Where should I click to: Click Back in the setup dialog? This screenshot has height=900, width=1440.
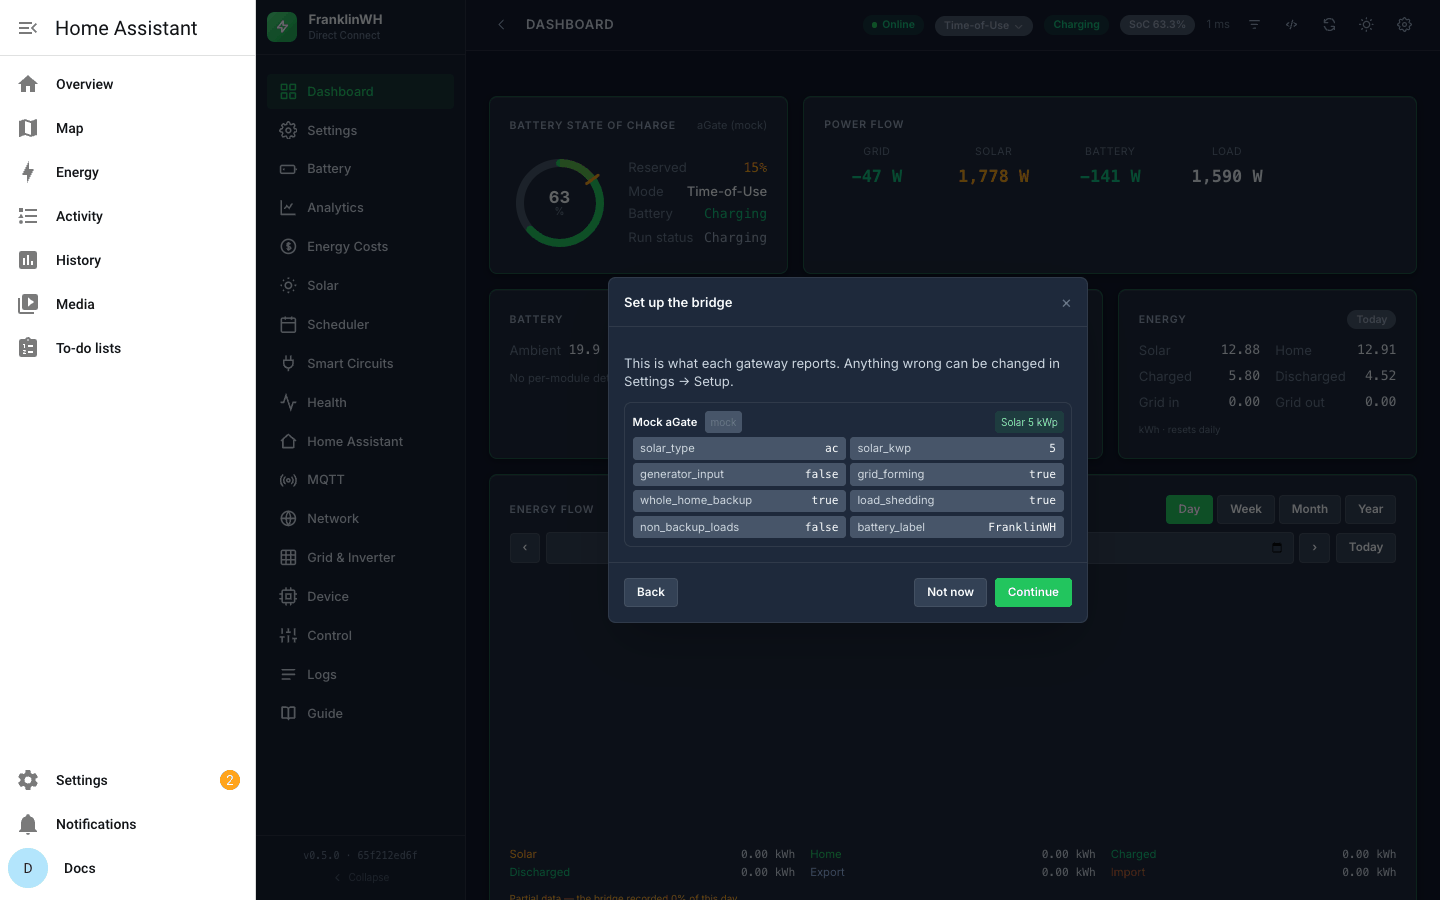coord(651,592)
